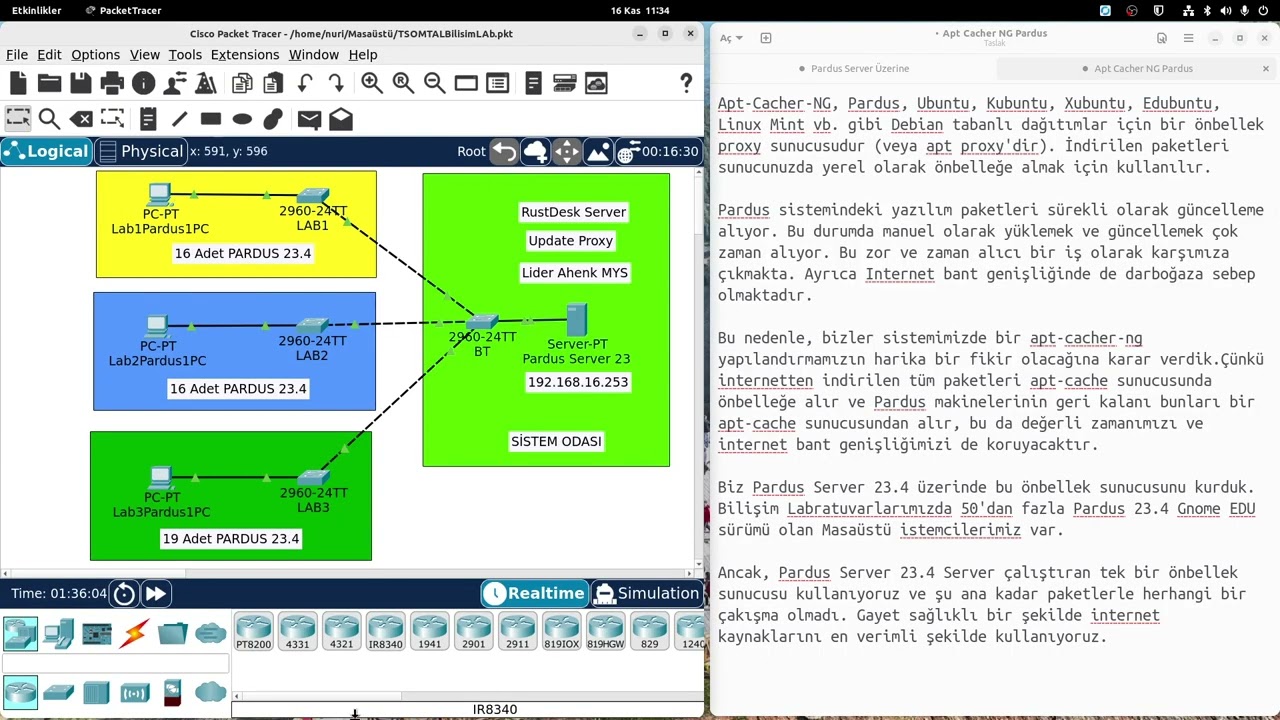Select the Switches subcategory icon
Screen dimensions: 1280x720
pos(59,692)
